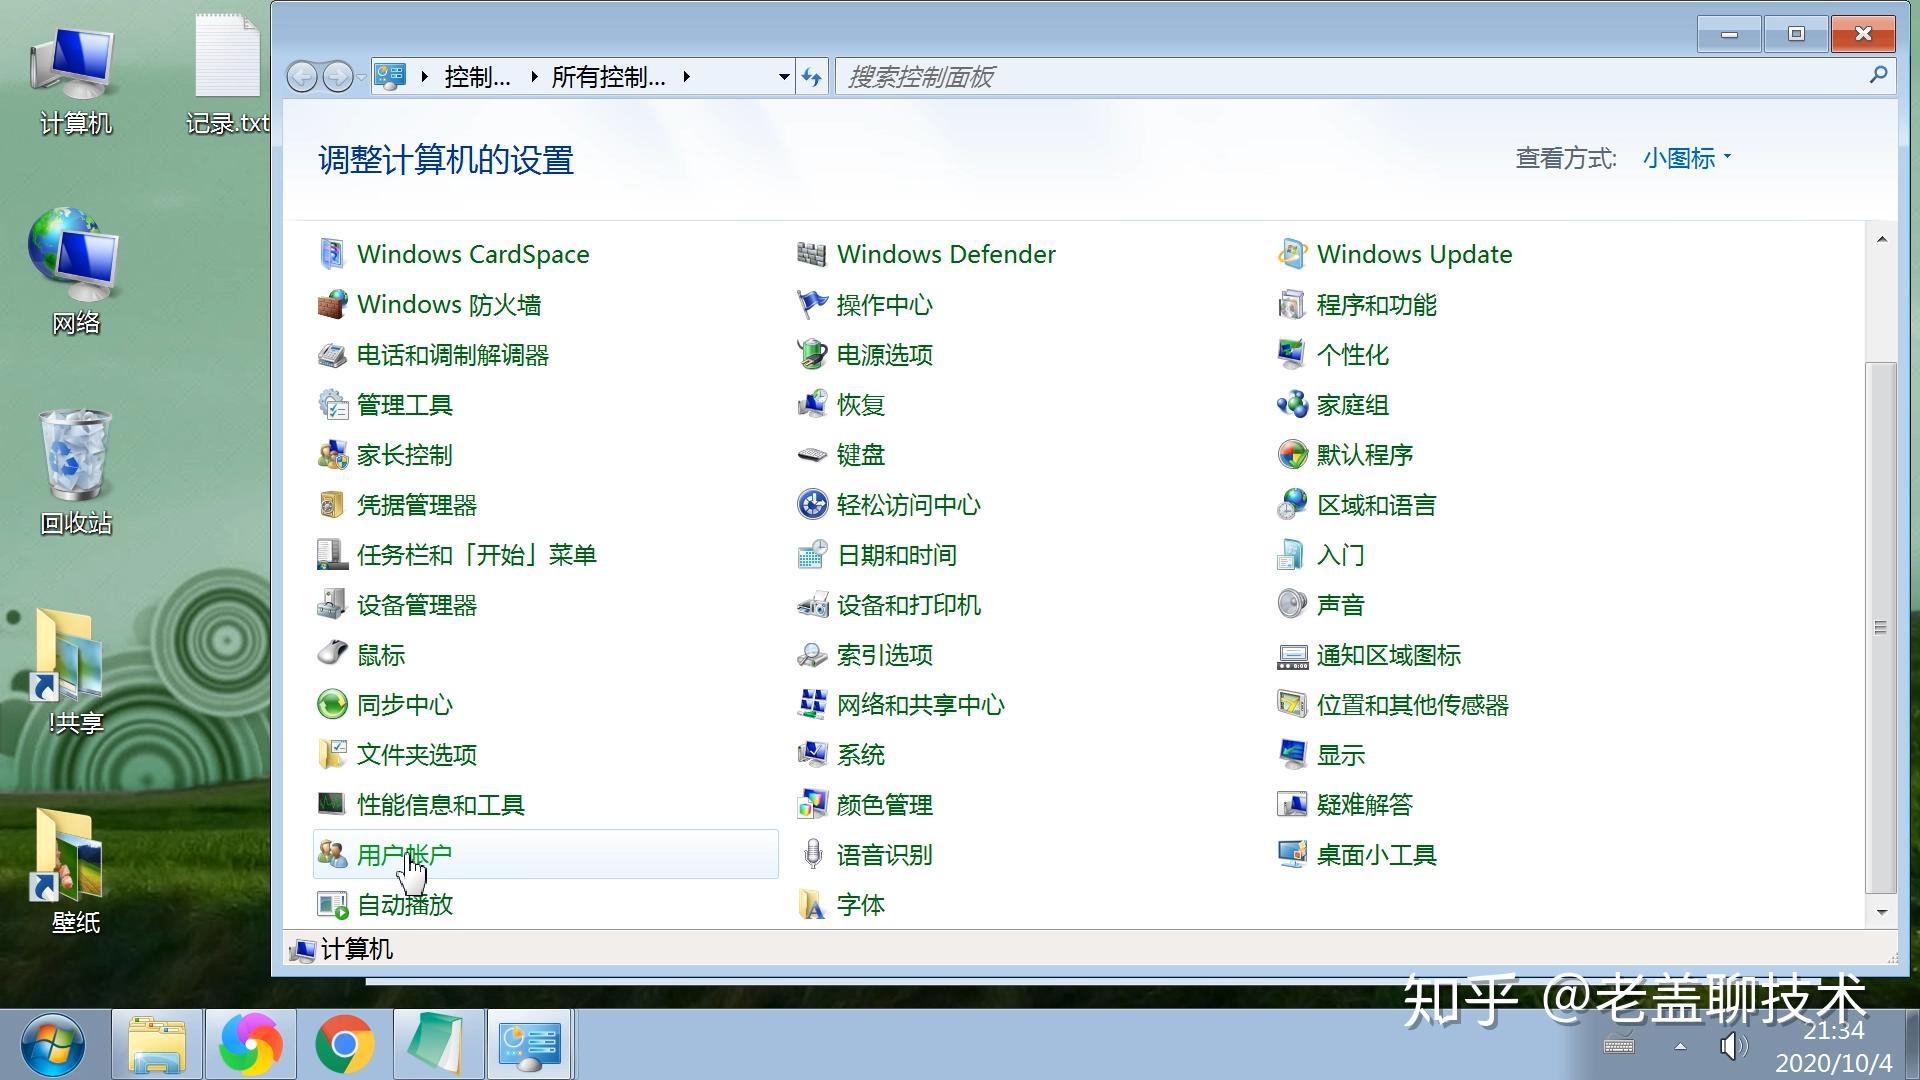
Task: Click the 默认程序 icon
Action: (1292, 454)
